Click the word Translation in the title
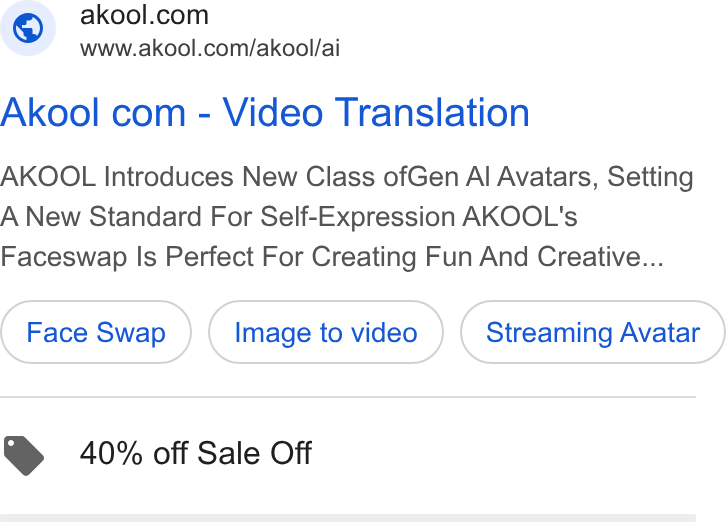Image resolution: width=726 pixels, height=522 pixels. 432,113
